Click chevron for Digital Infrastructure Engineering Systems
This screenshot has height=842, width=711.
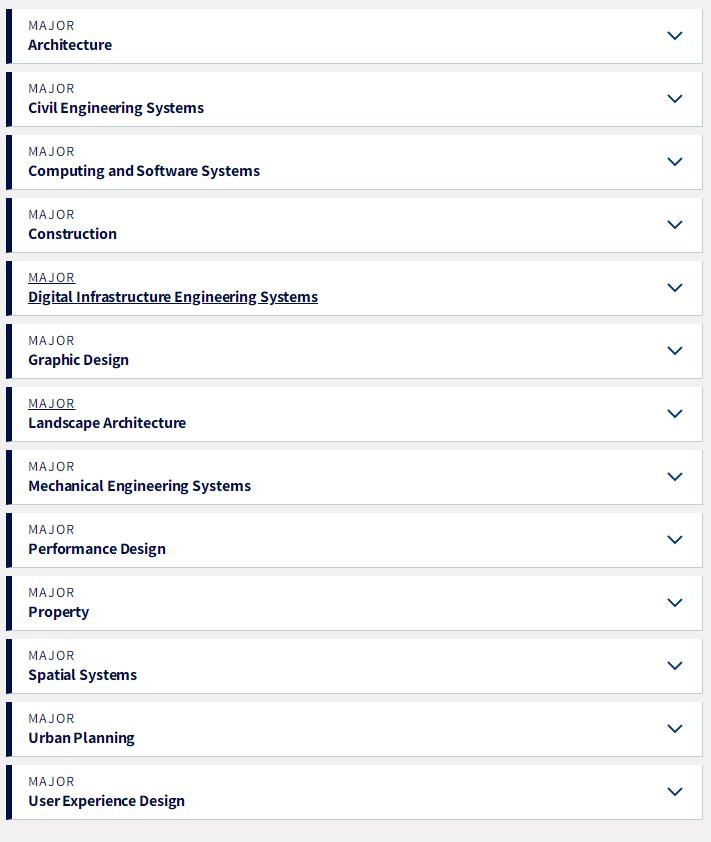tap(674, 288)
